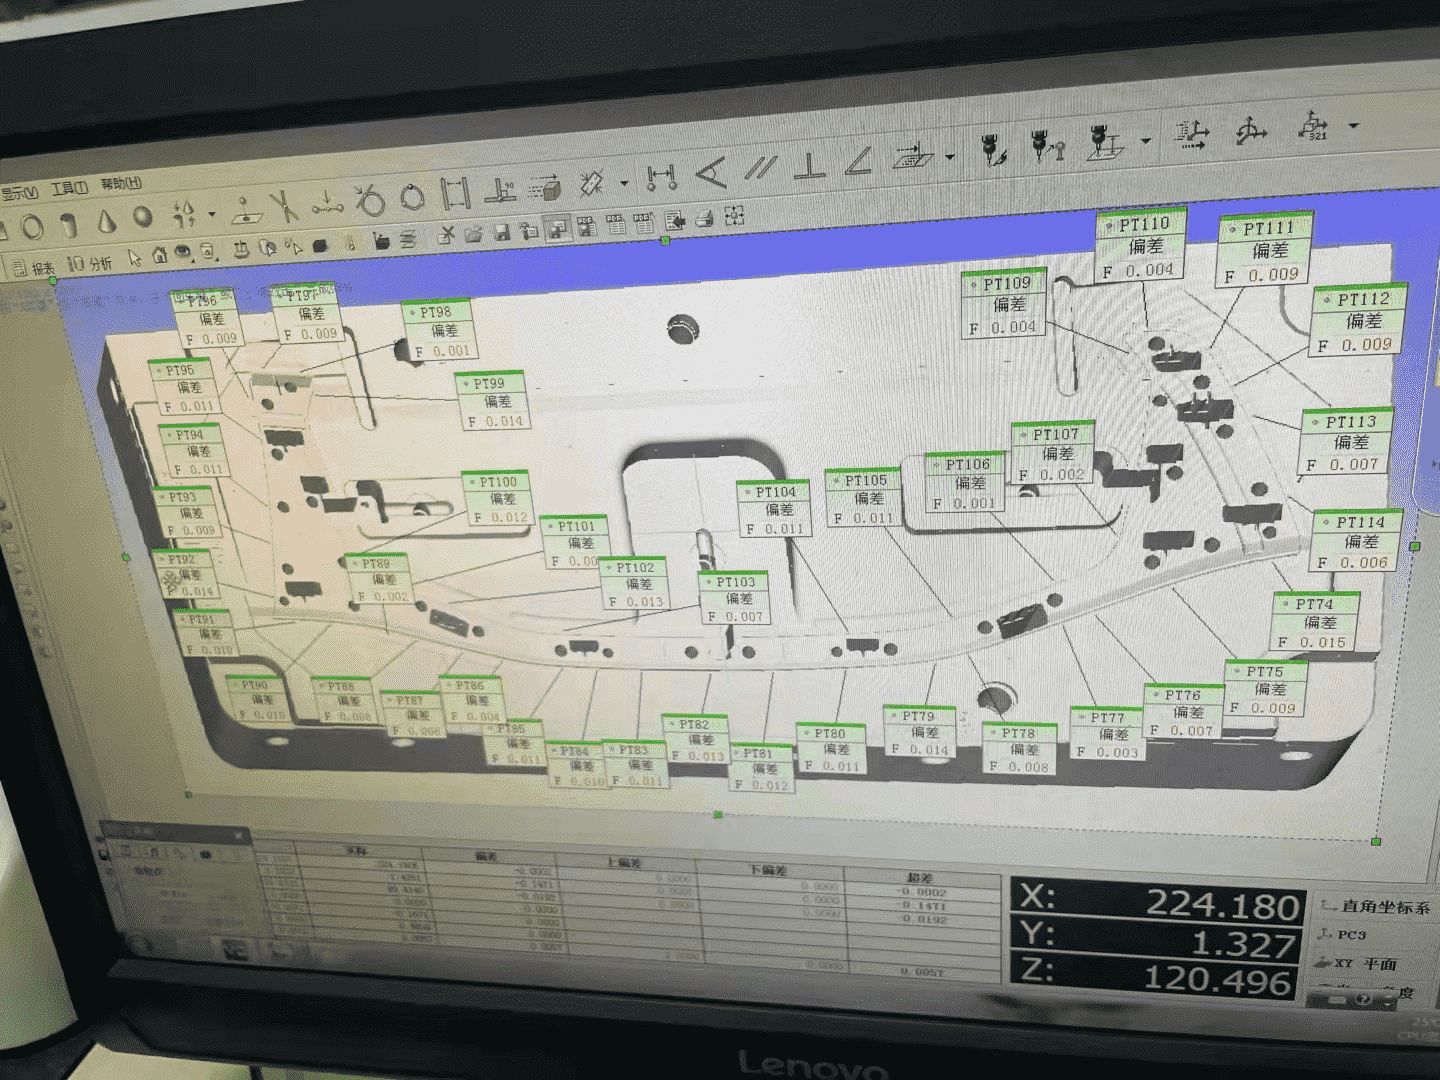
Task: Click the save floppy disk icon
Action: pos(501,232)
